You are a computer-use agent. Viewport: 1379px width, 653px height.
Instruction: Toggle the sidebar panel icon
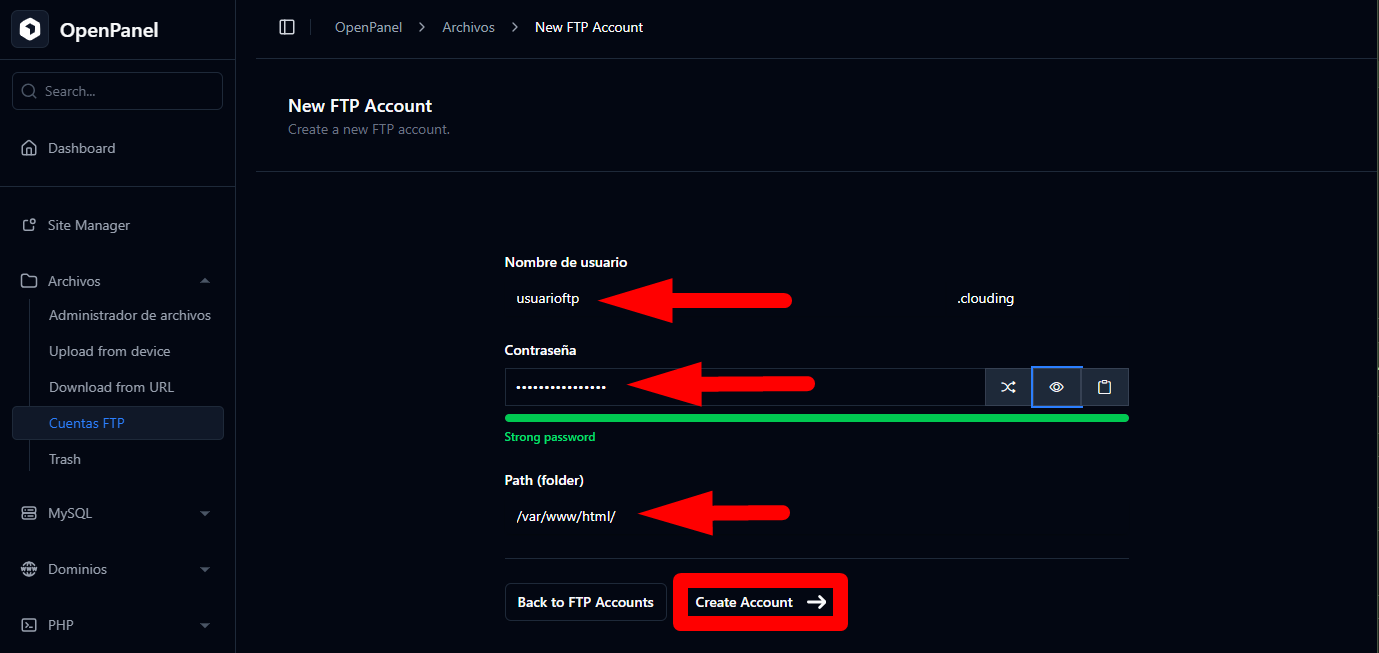[287, 27]
